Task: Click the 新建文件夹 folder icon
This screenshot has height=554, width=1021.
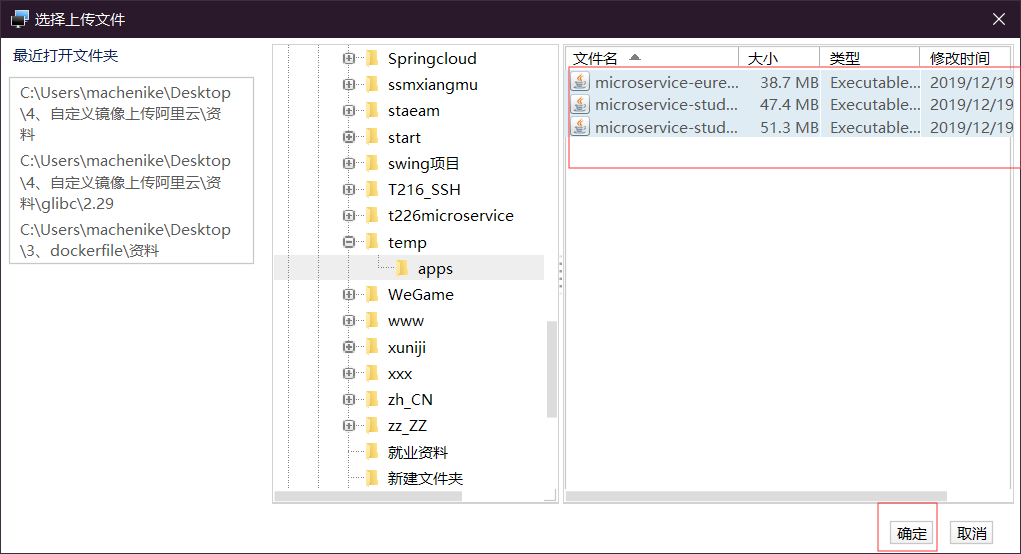Action: click(x=372, y=478)
